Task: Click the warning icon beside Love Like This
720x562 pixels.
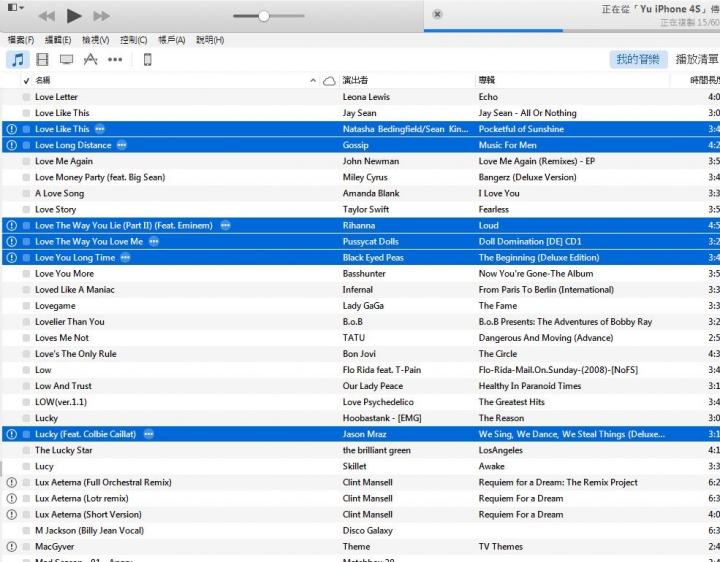Action: point(12,129)
